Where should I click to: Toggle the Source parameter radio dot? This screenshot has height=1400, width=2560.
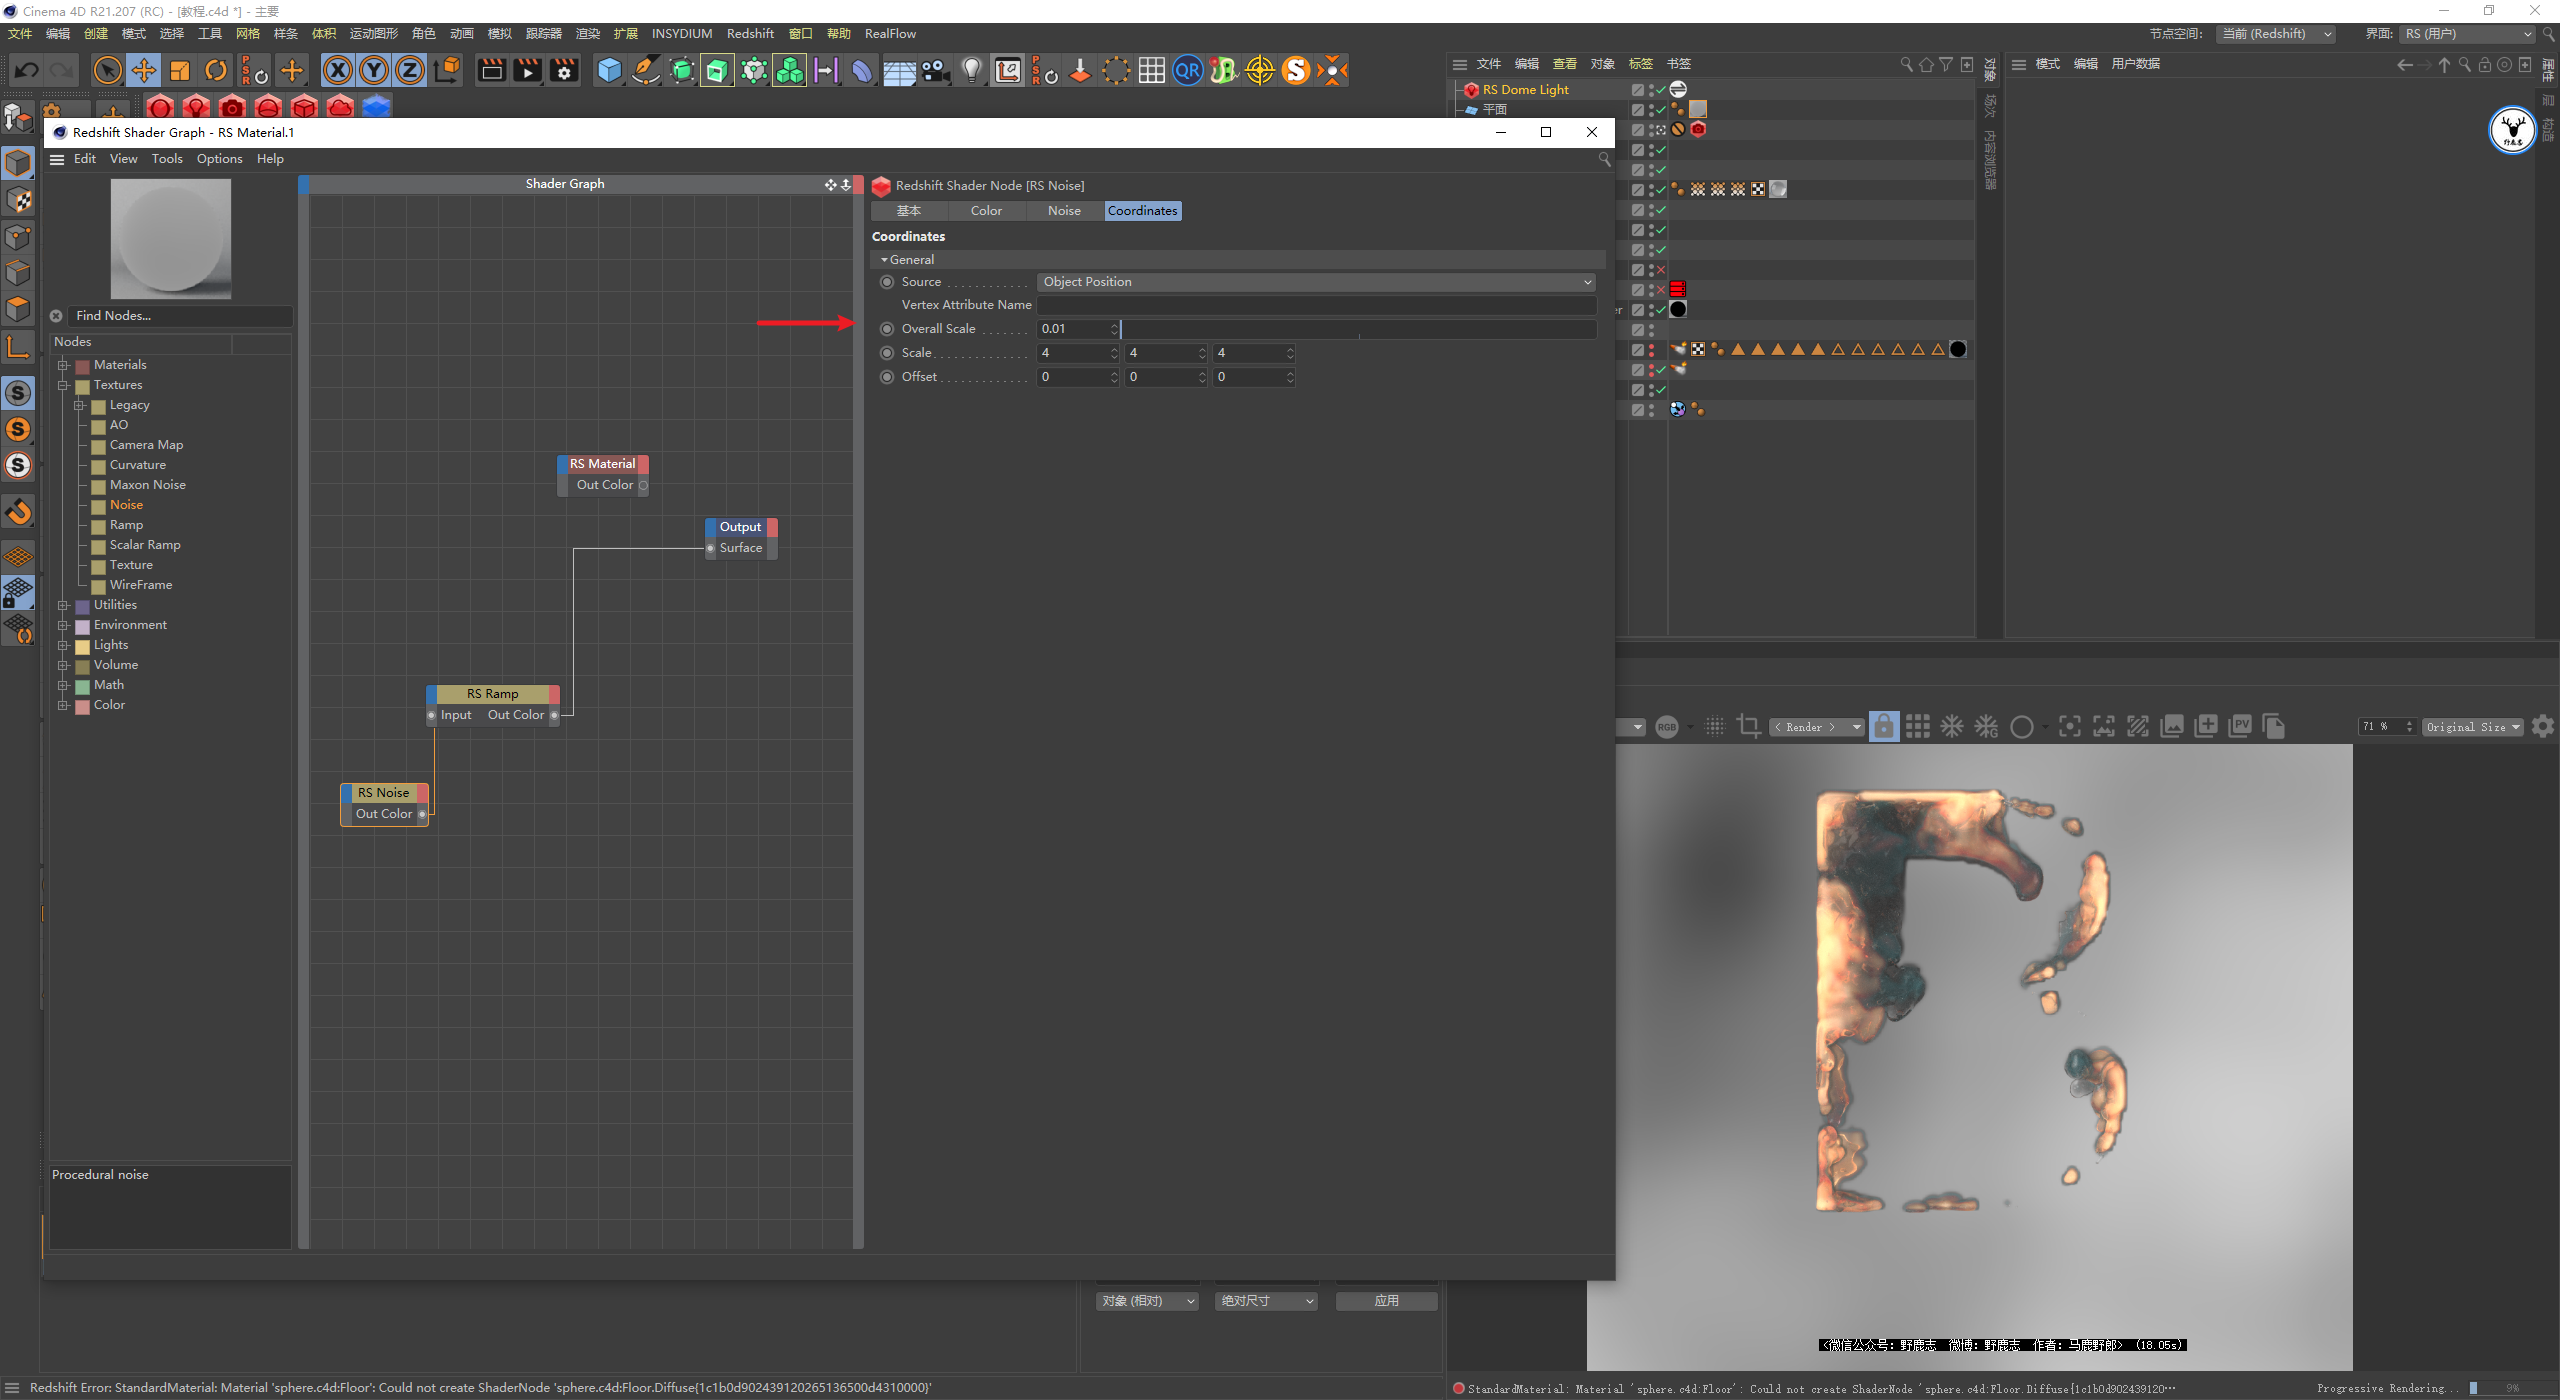pos(886,282)
